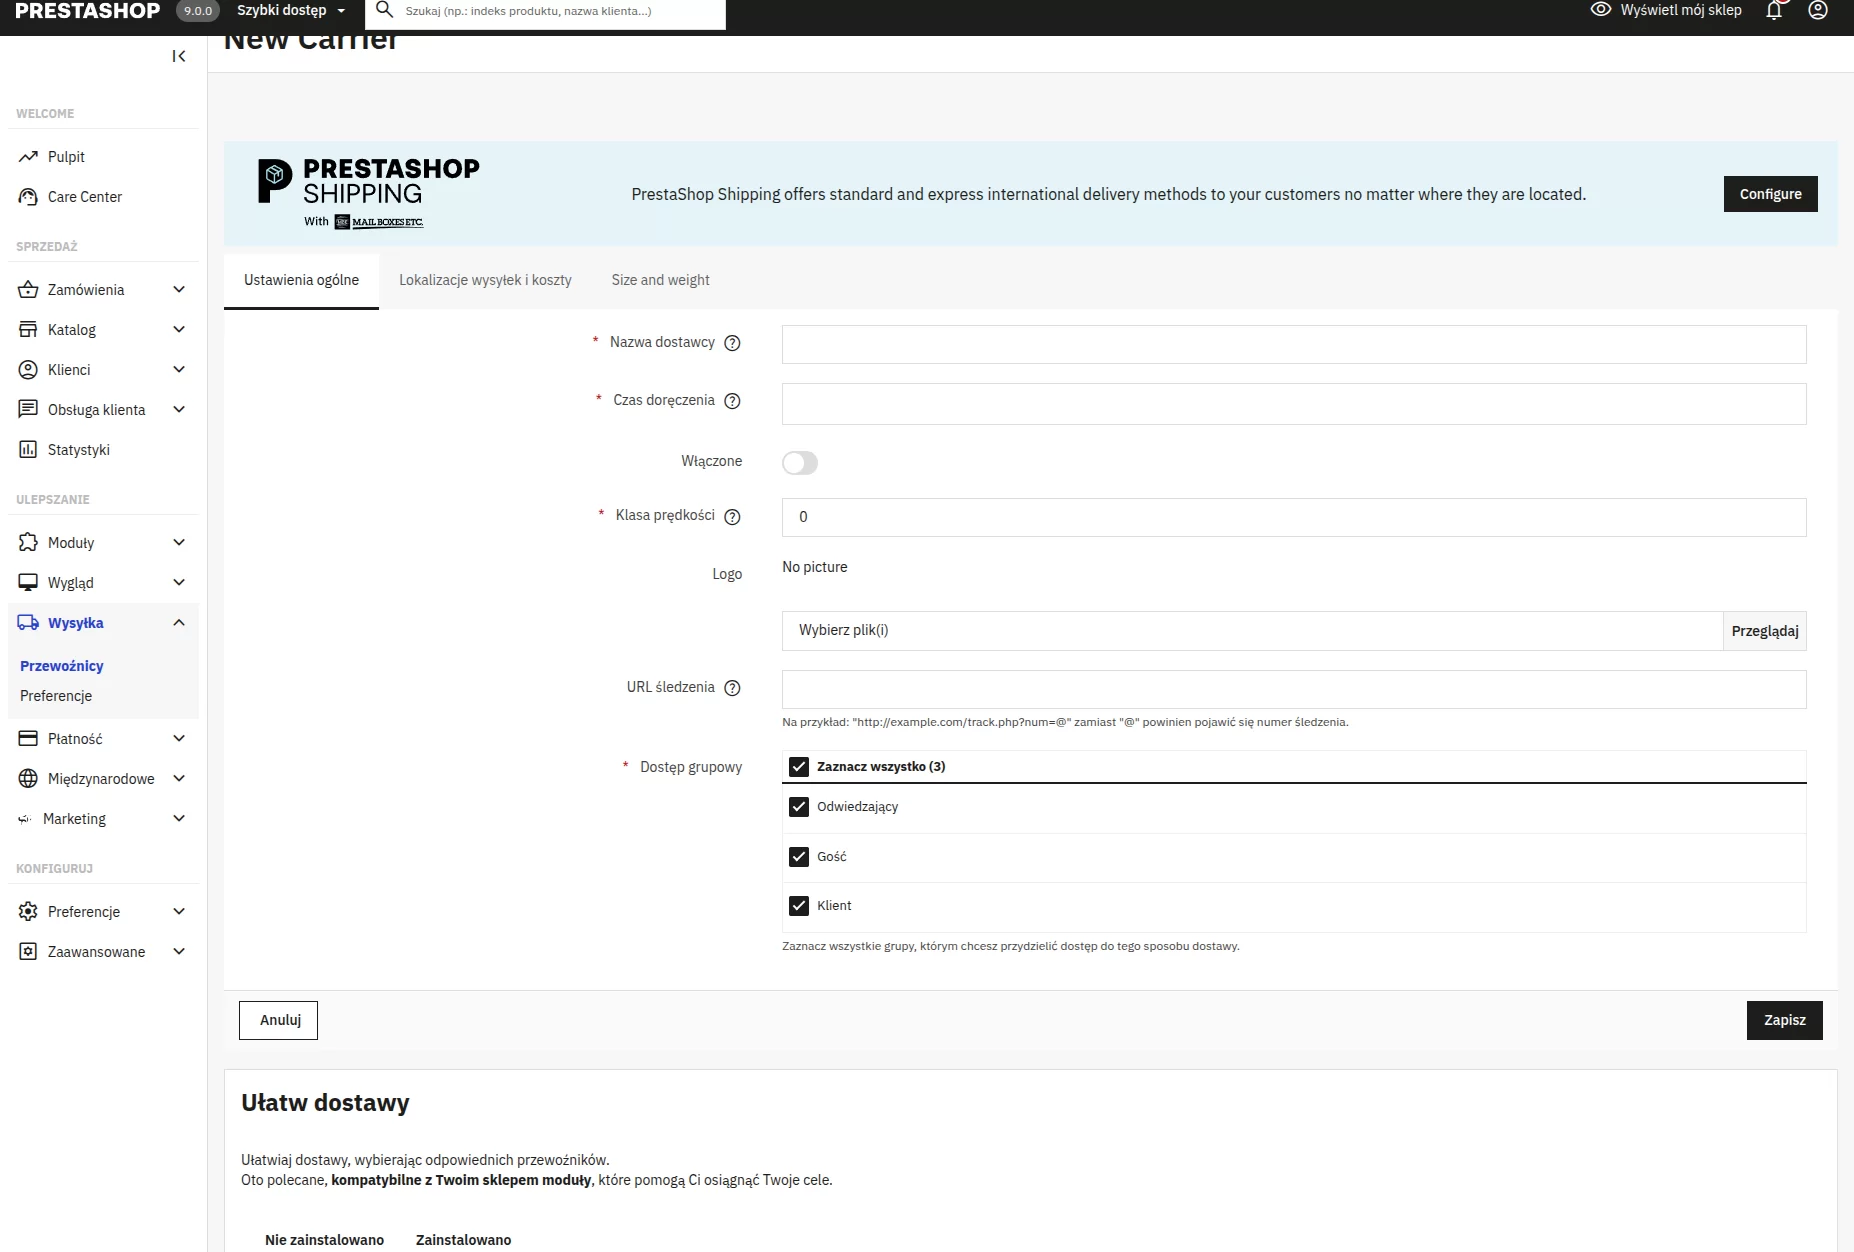Open the user profile icon

(1818, 11)
